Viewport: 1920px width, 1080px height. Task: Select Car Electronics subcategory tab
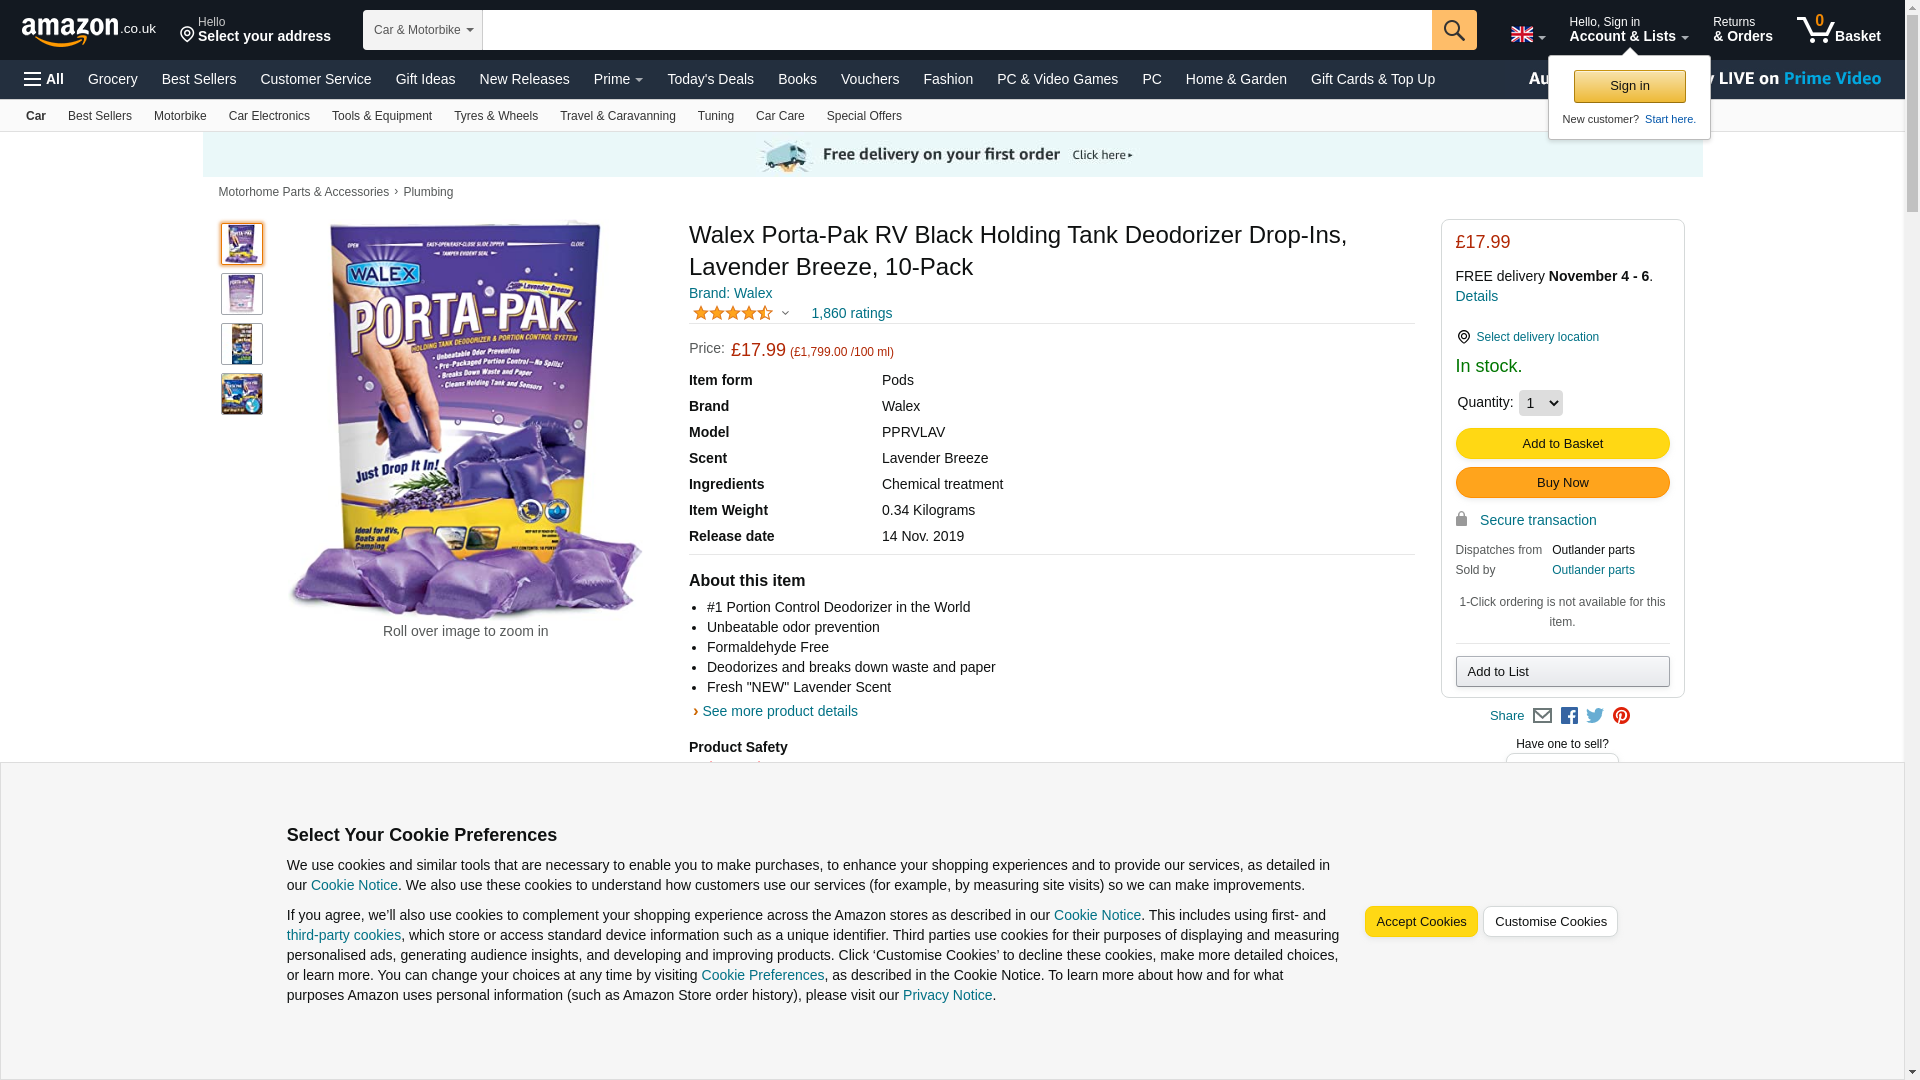(x=269, y=116)
